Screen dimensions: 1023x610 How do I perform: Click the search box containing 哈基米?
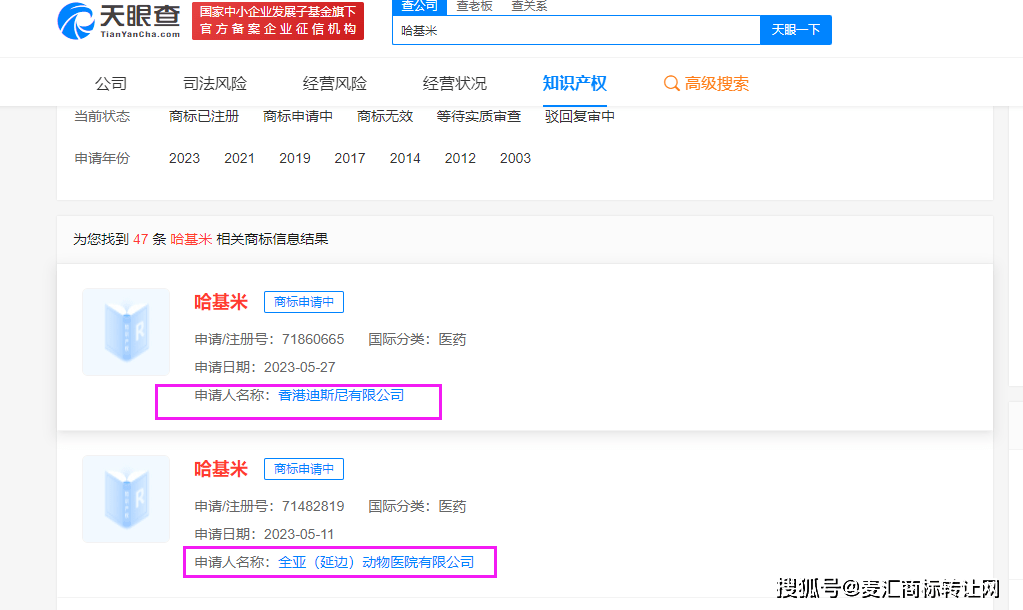coord(575,30)
